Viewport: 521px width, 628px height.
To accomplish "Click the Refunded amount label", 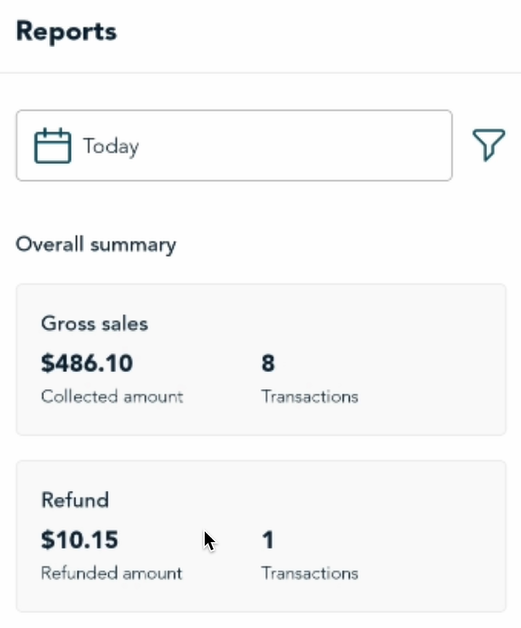I will click(x=112, y=573).
